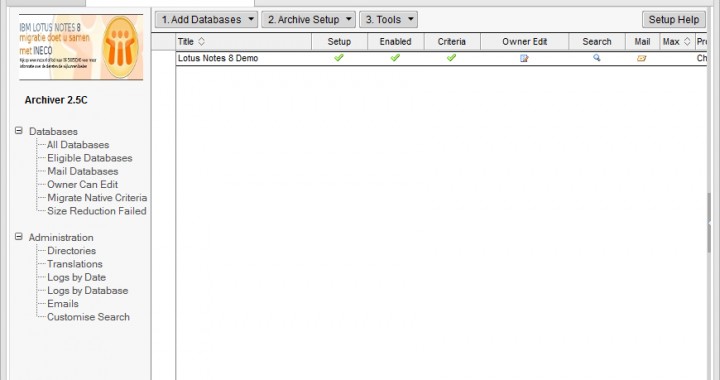Image resolution: width=720 pixels, height=380 pixels.
Task: Select the Administration tree heading
Action: [61, 238]
